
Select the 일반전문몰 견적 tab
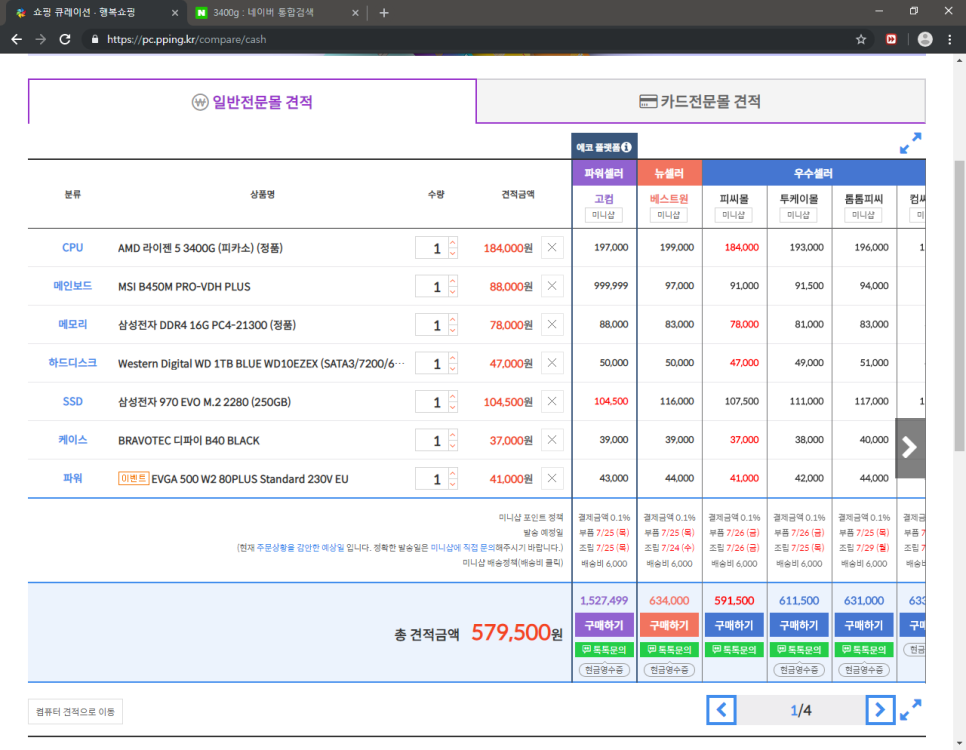point(252,102)
